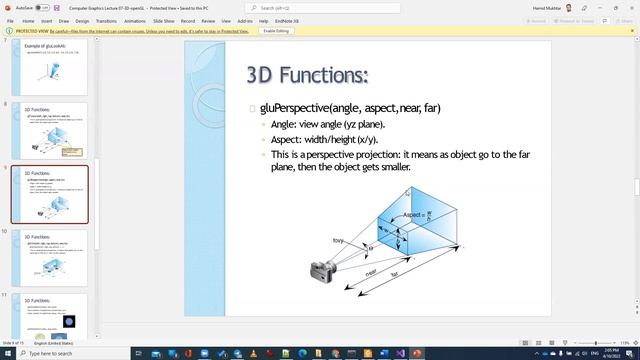Click thumbnail panel scroll-up arrow

pos(97,39)
